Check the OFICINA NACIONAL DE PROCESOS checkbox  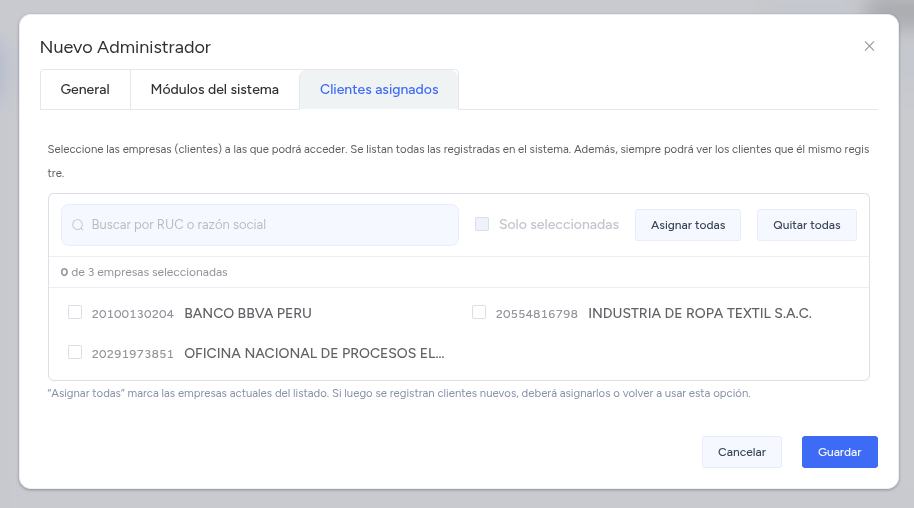tap(75, 352)
